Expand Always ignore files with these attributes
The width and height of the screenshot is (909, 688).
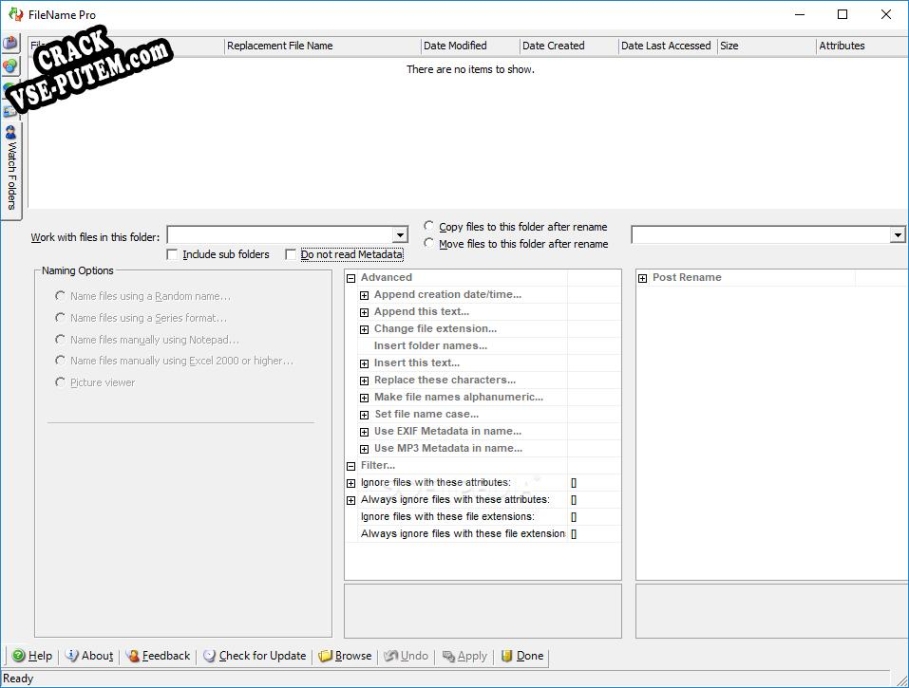point(351,500)
